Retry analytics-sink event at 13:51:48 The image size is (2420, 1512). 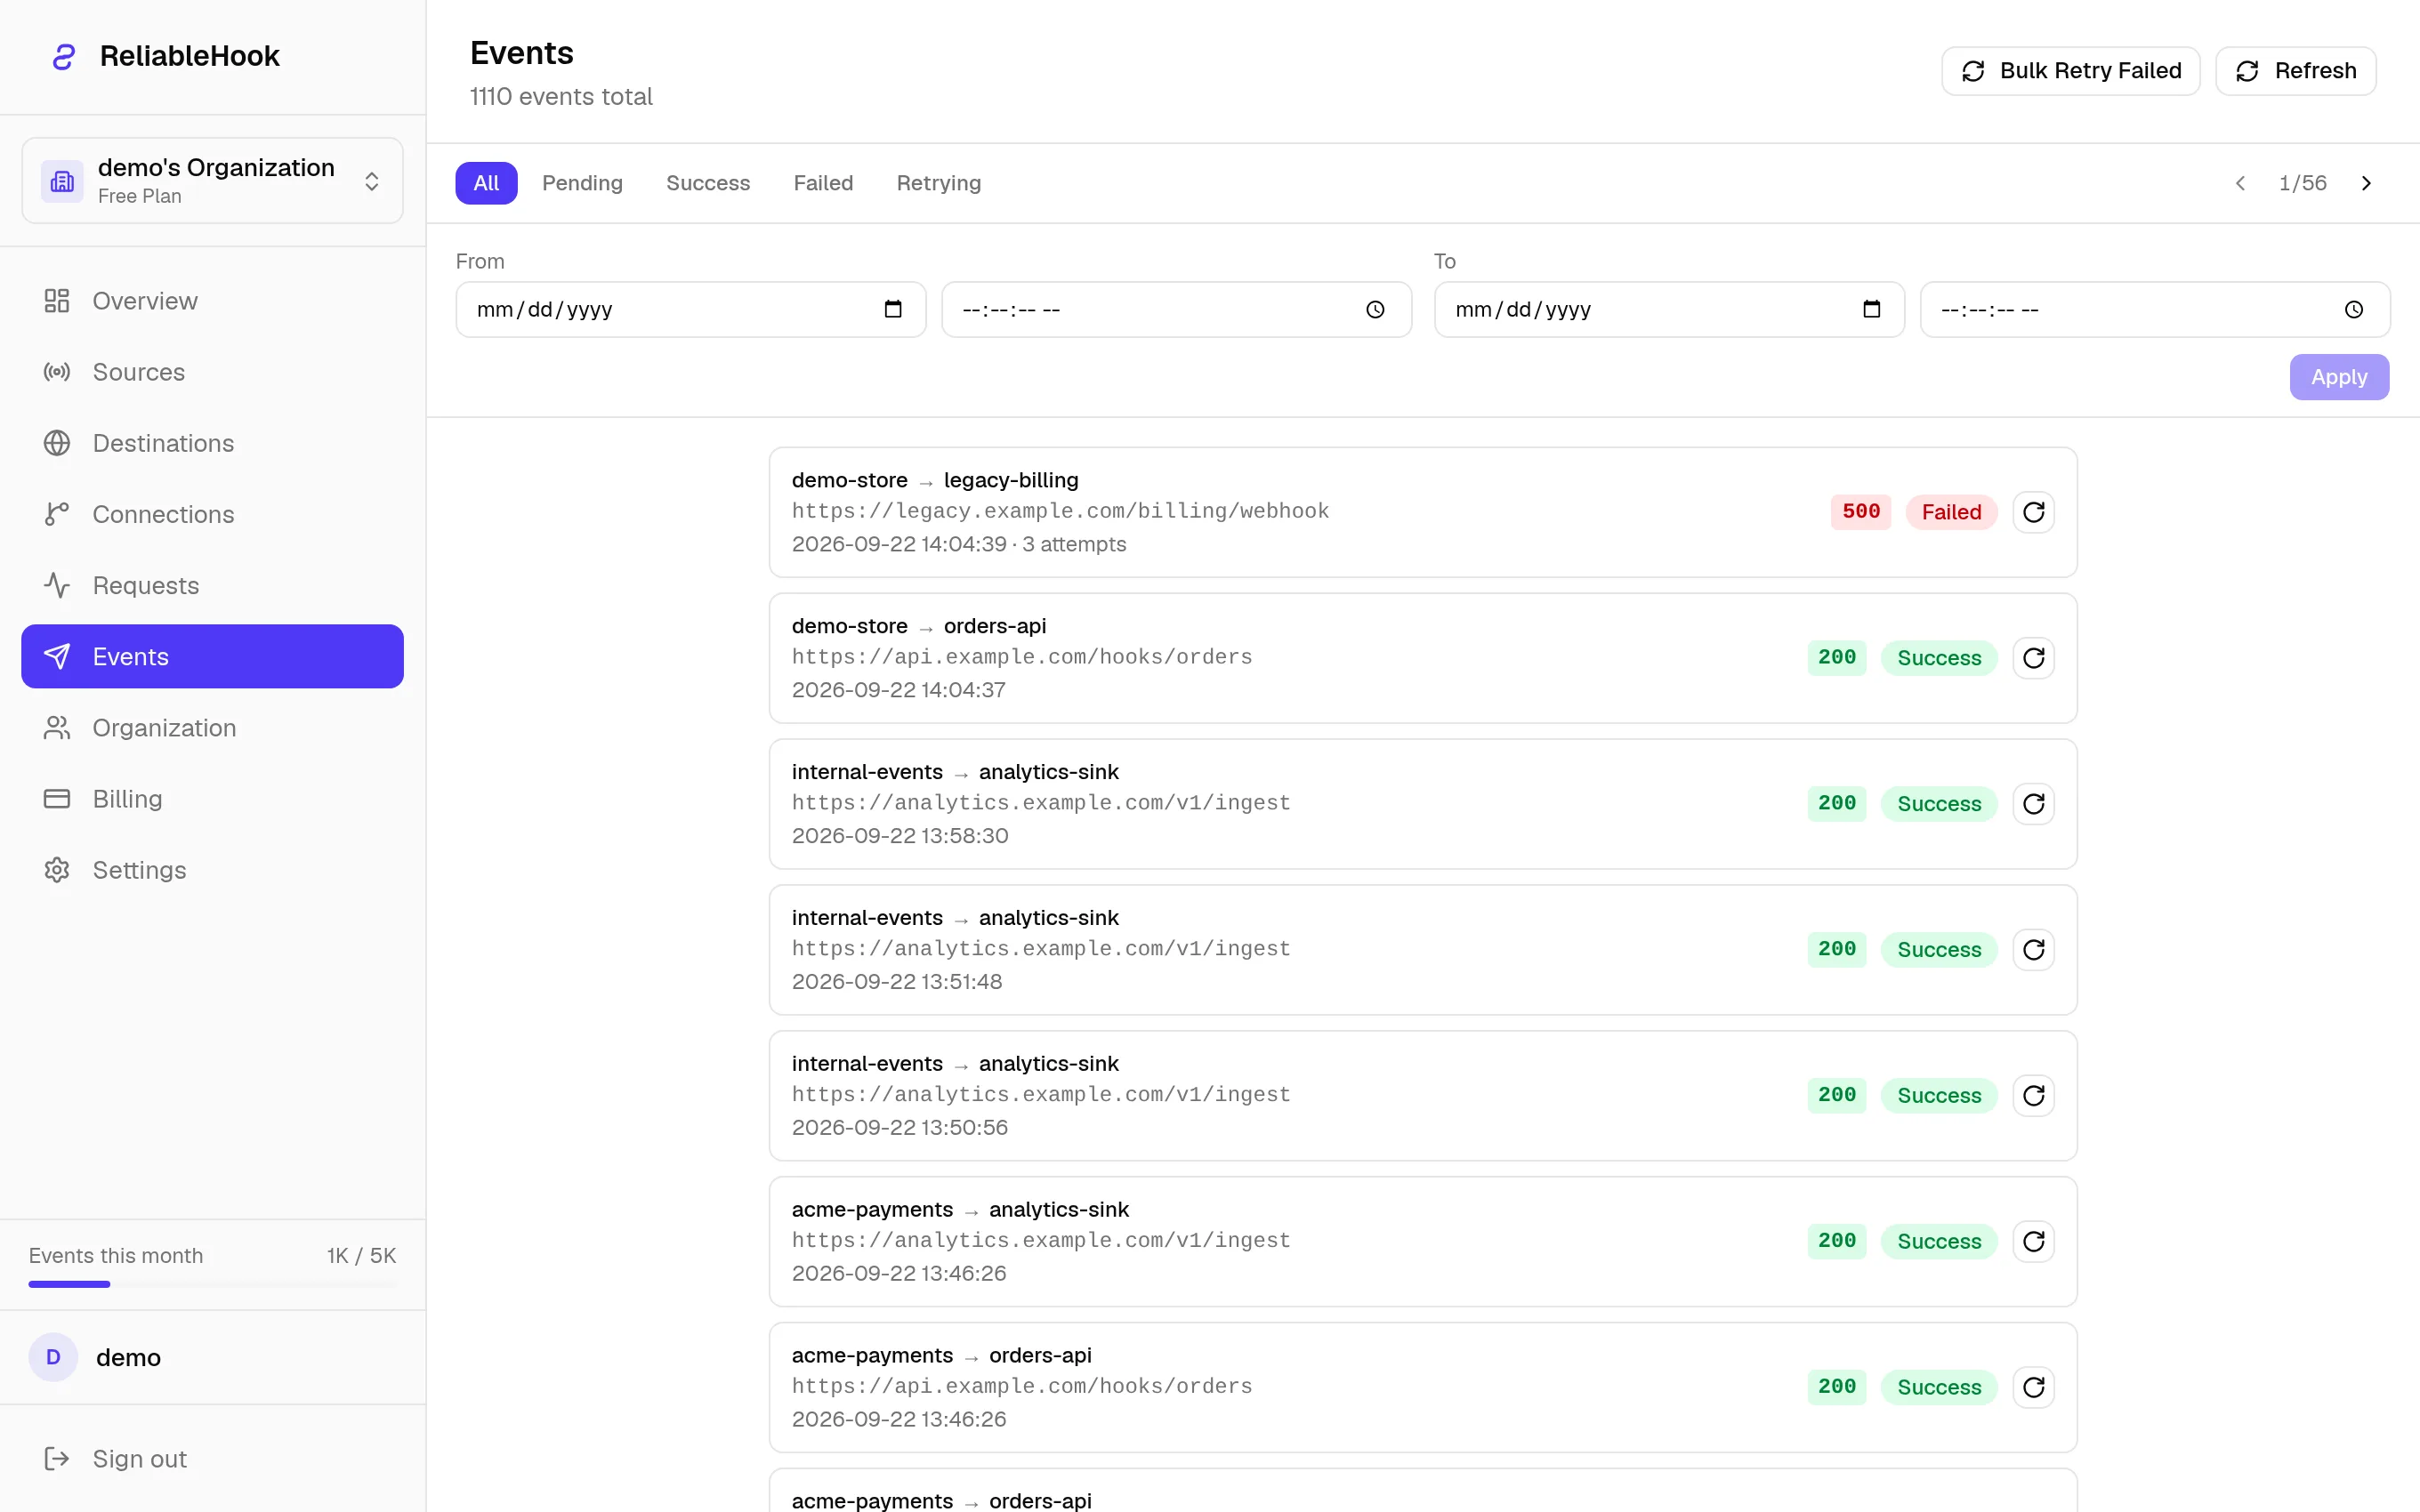[2033, 950]
